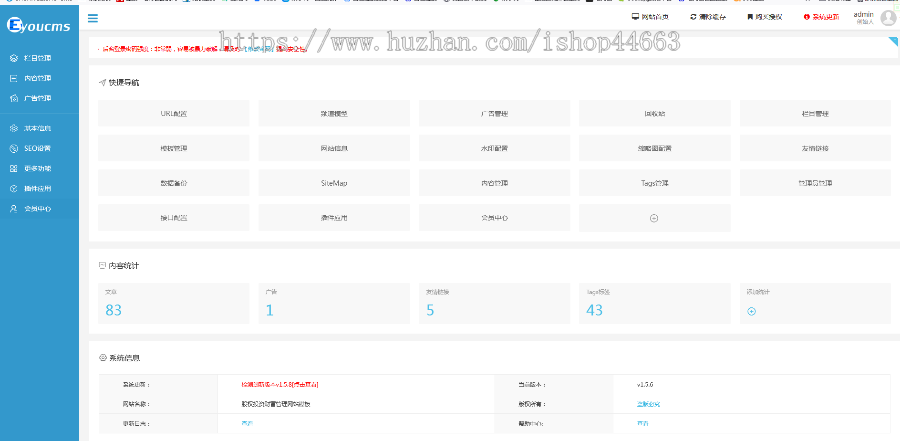The width and height of the screenshot is (900, 441).
Task: Open 查看 link beside 帮助中心
Action: 642,423
